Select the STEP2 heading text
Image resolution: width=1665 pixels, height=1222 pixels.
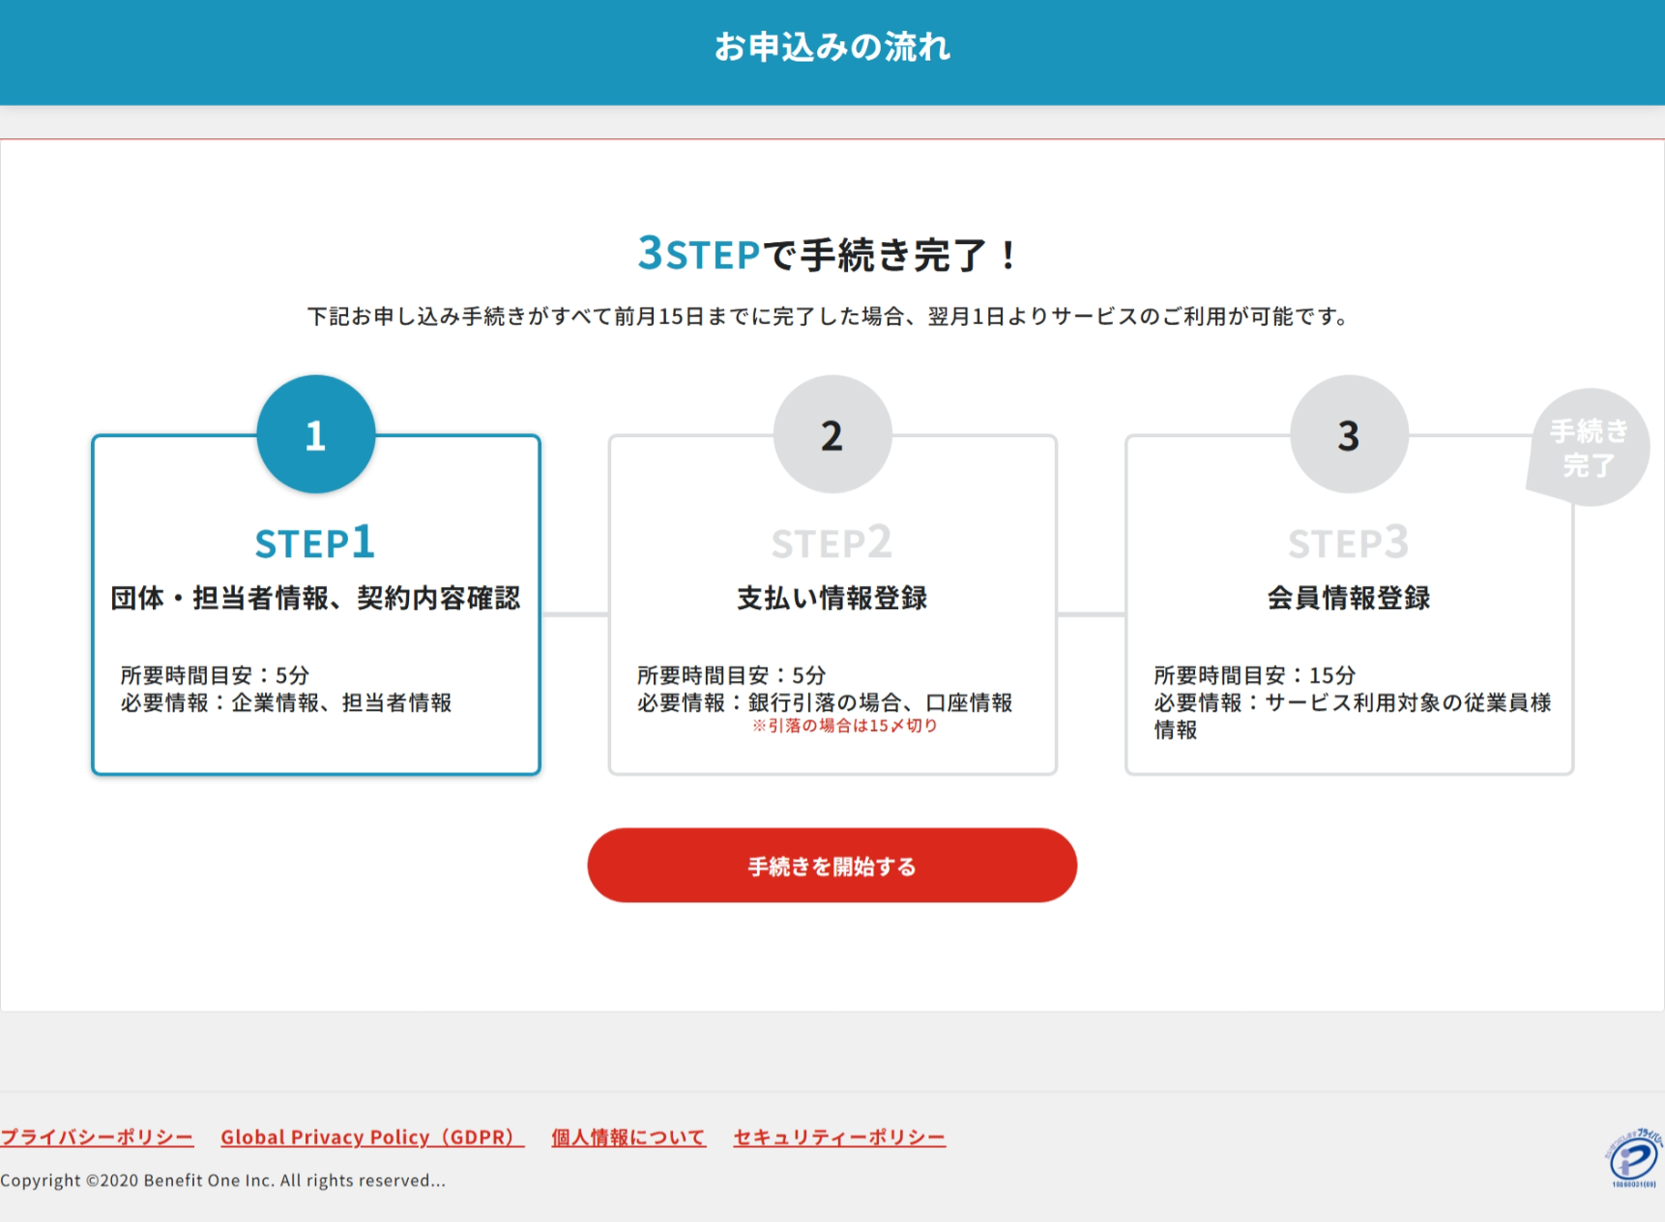(832, 543)
